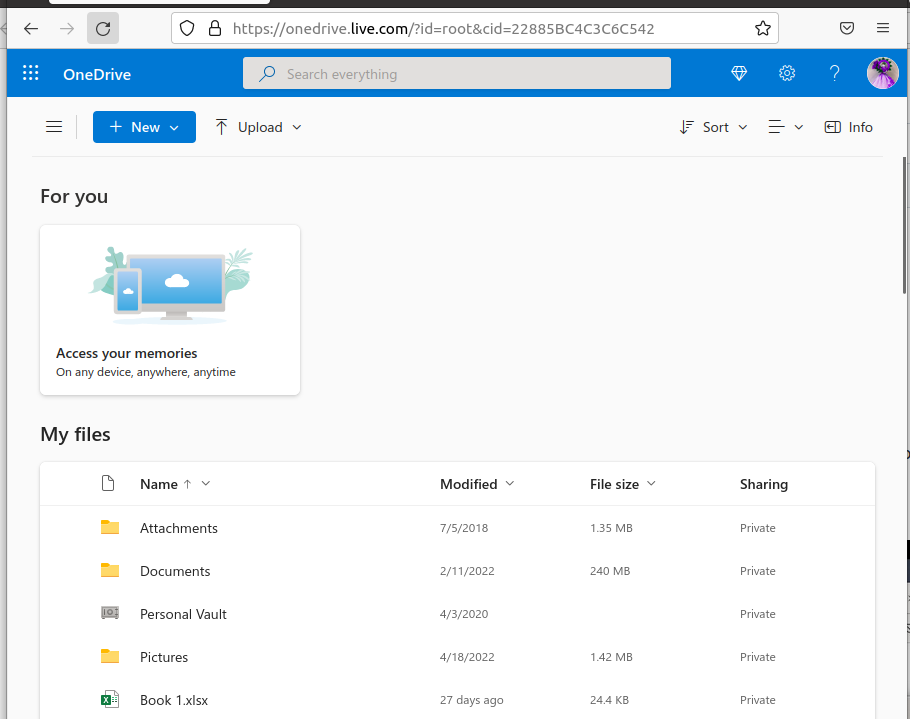
Task: Open the Sort options dropdown
Action: coord(713,127)
